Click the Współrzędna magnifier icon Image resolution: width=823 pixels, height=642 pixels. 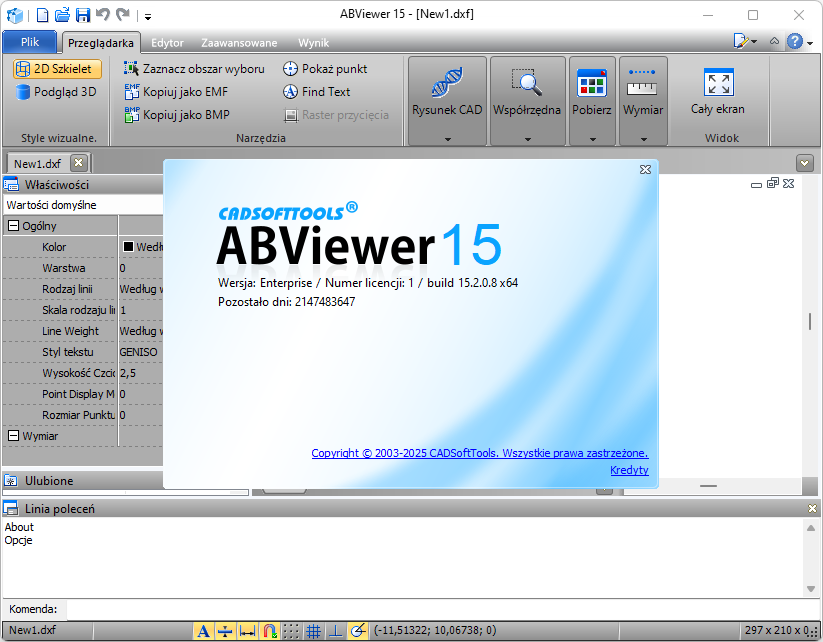pos(527,82)
